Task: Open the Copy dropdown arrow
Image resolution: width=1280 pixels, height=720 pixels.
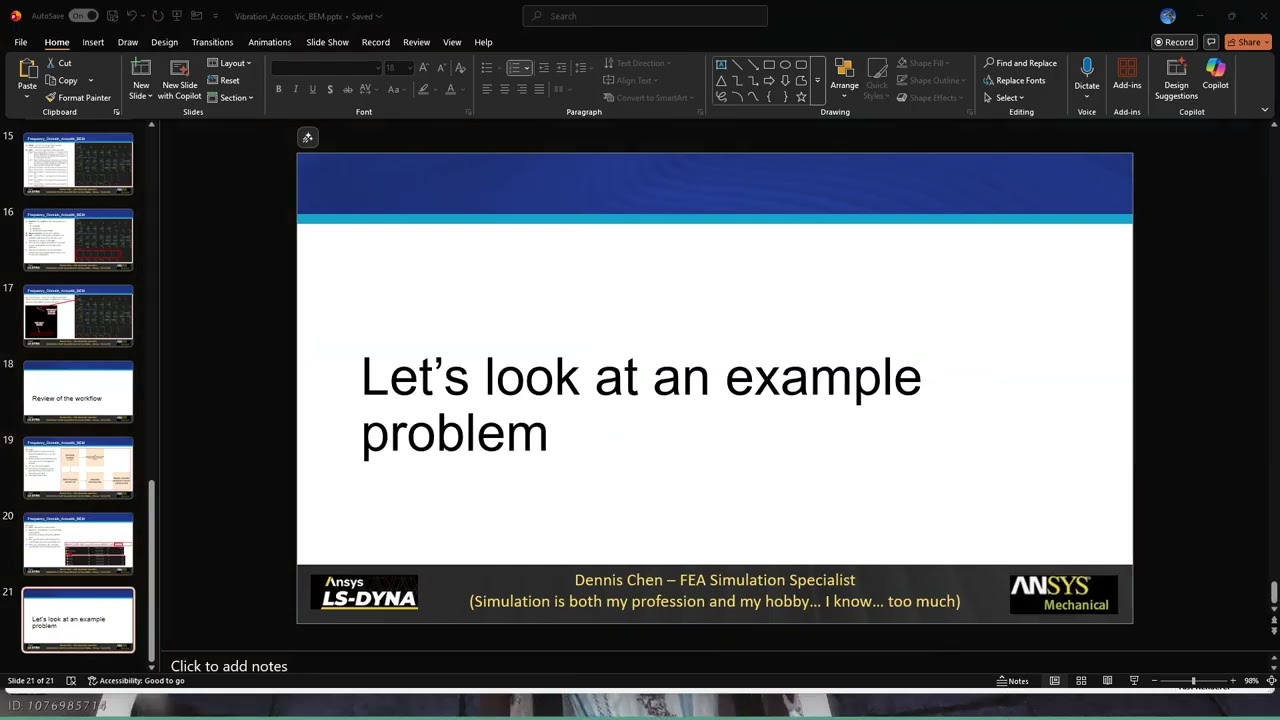Action: click(x=90, y=80)
